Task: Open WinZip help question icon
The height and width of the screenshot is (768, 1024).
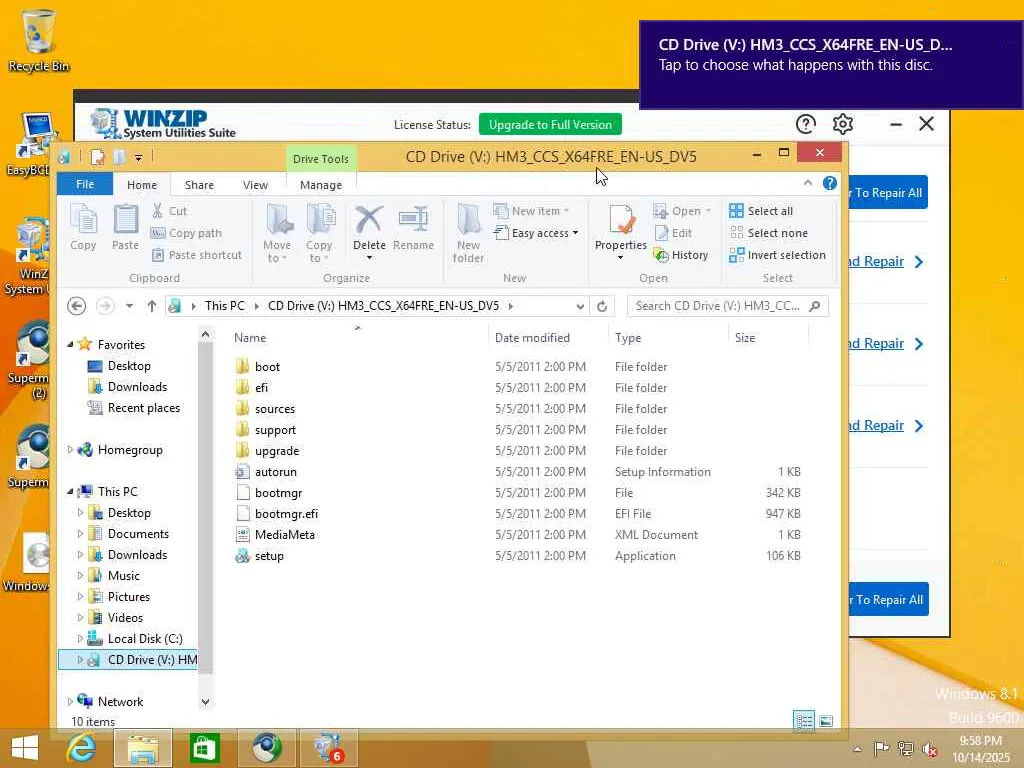Action: point(806,123)
